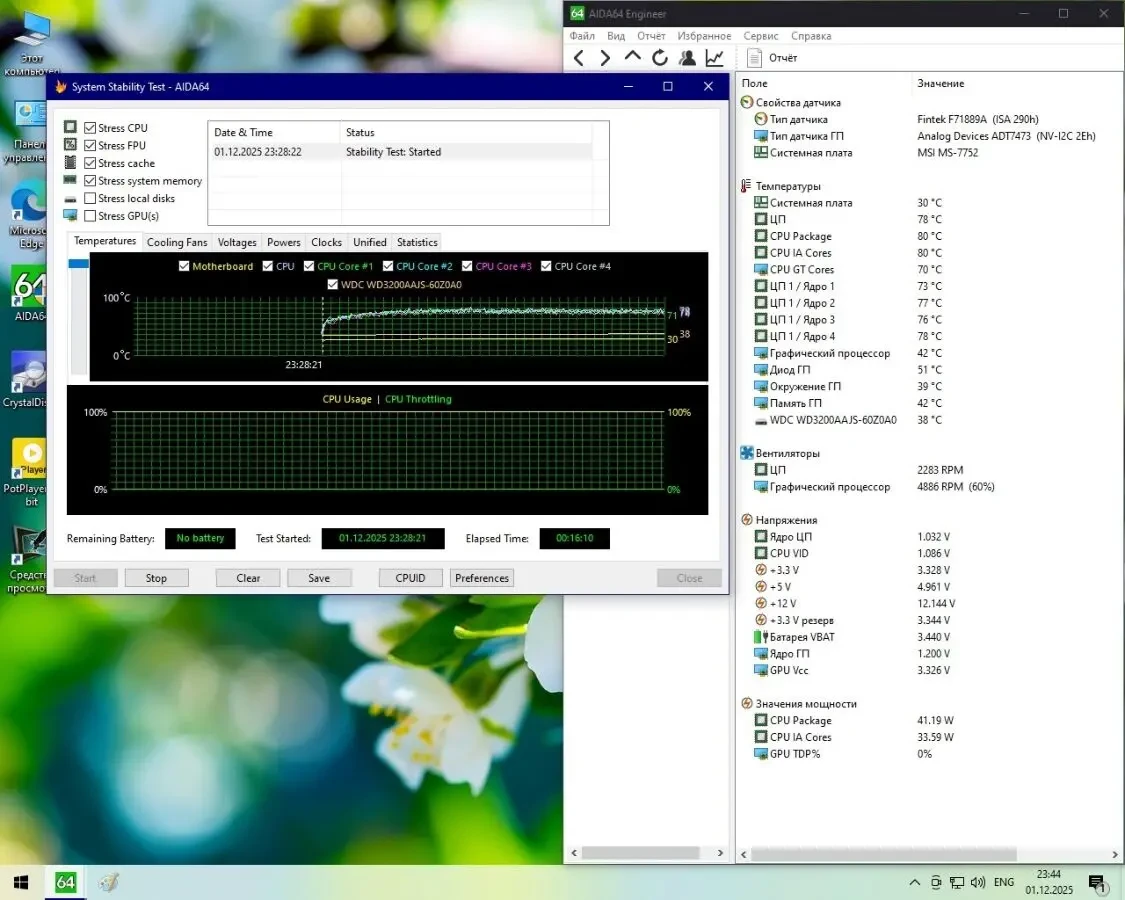This screenshot has width=1125, height=900.
Task: Enable the Stress GPU(s) checkbox
Action: point(91,215)
